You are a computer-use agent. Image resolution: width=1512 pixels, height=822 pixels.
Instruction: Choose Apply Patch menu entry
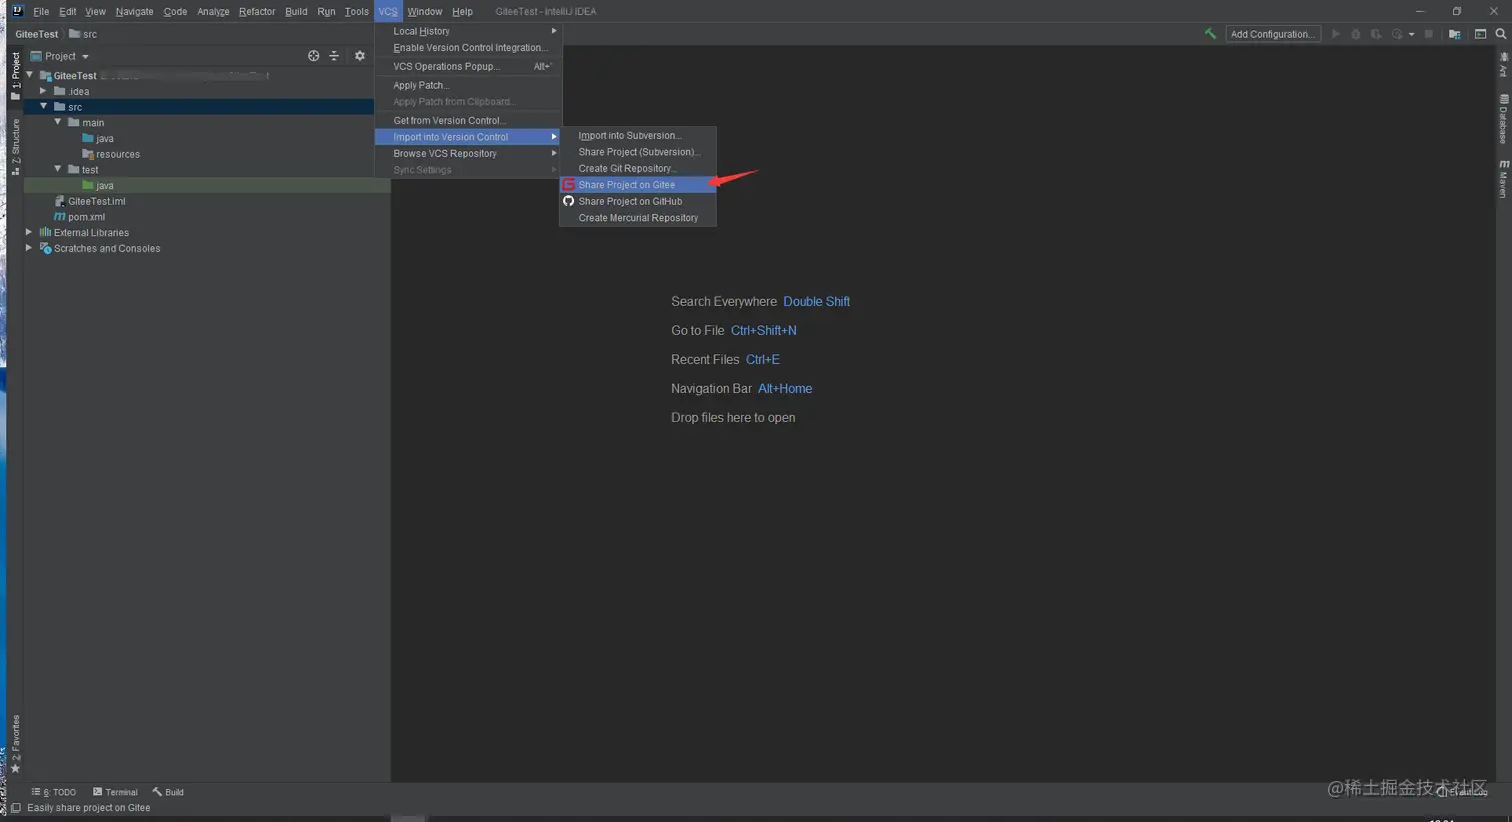tap(468, 85)
